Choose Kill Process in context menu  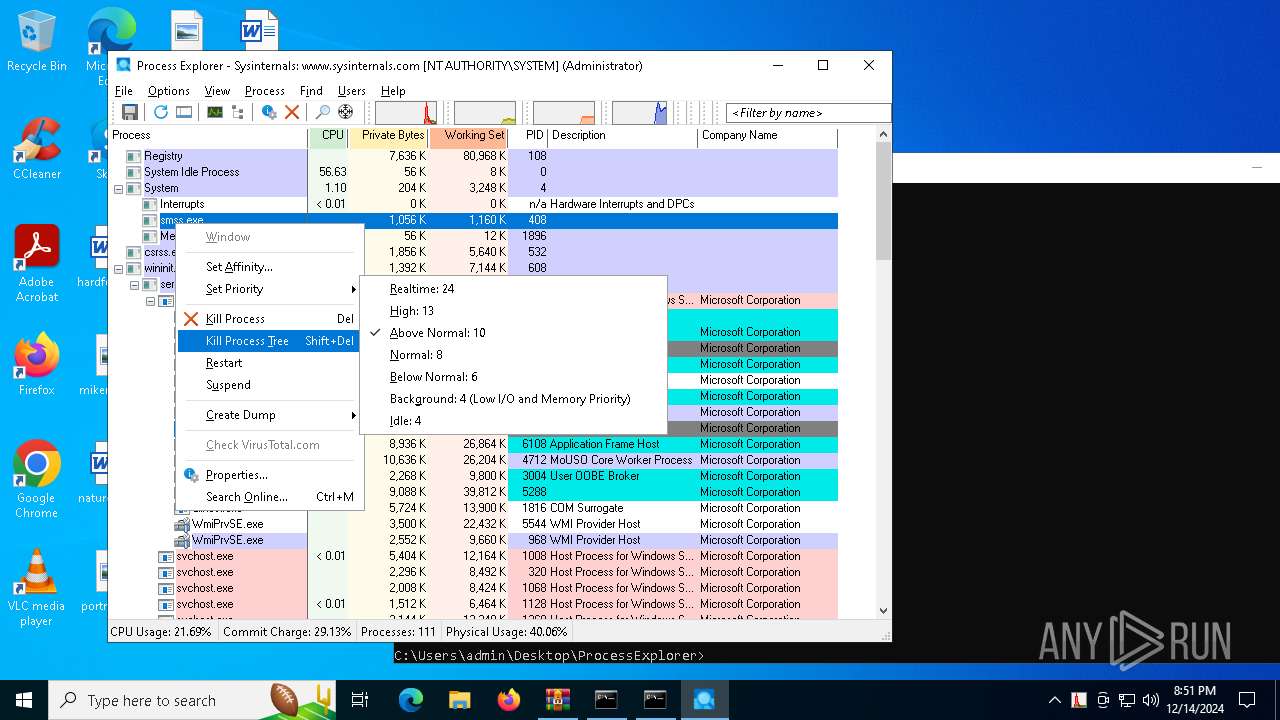[x=269, y=319]
